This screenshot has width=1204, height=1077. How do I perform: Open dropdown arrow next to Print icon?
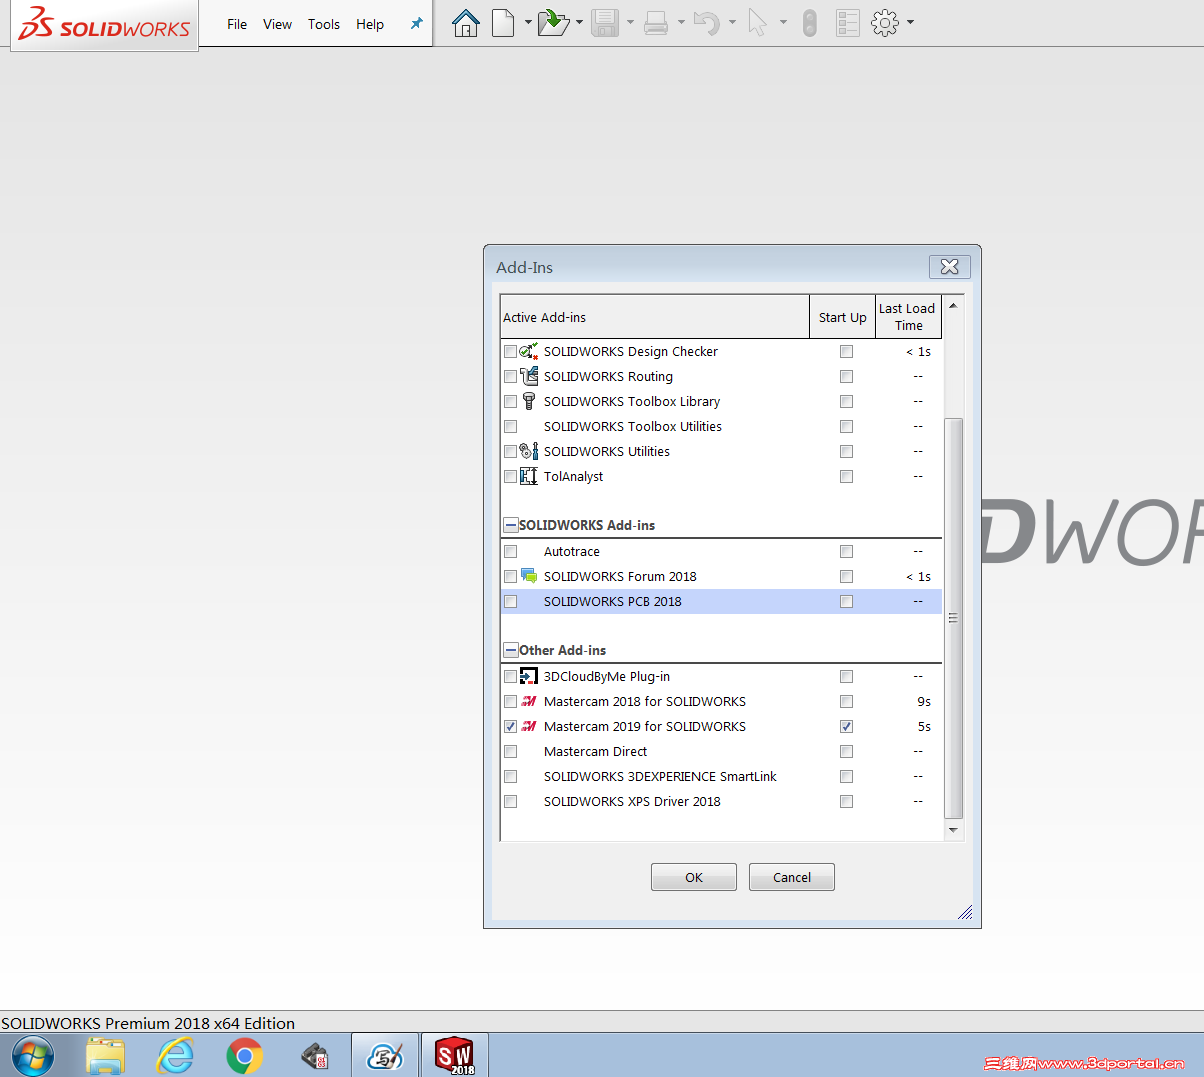tap(681, 22)
